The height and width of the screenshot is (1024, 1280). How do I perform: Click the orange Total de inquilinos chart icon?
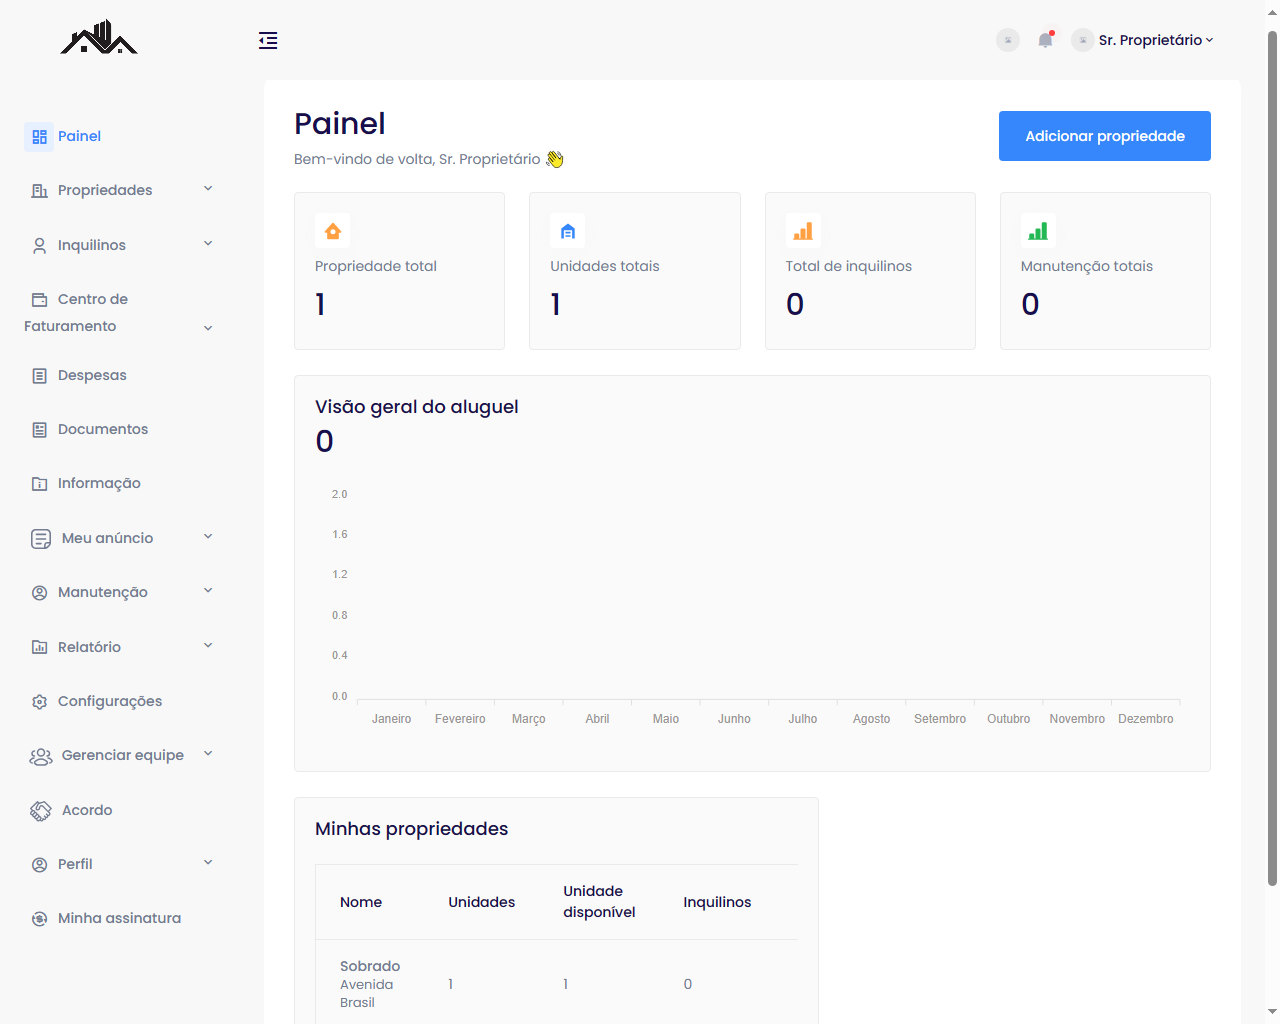[x=803, y=231]
